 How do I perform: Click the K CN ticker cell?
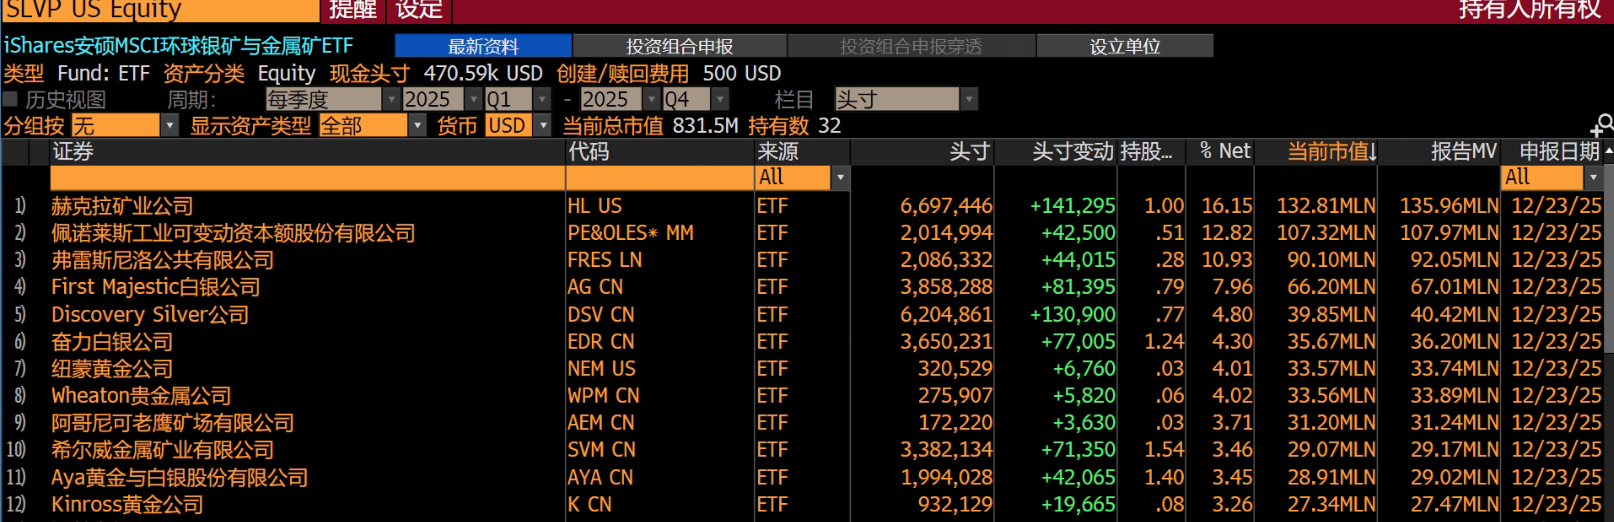click(x=589, y=504)
